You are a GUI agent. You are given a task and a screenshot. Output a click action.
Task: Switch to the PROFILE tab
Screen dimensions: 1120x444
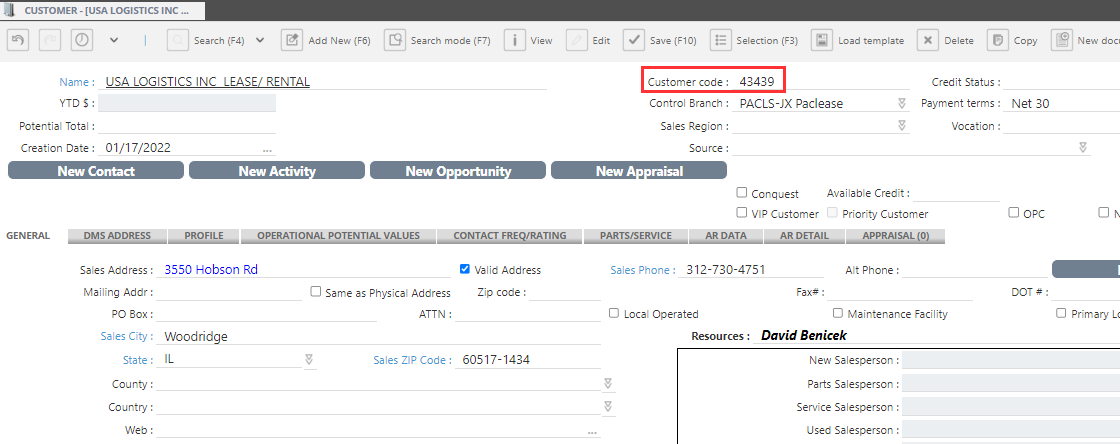tap(204, 236)
